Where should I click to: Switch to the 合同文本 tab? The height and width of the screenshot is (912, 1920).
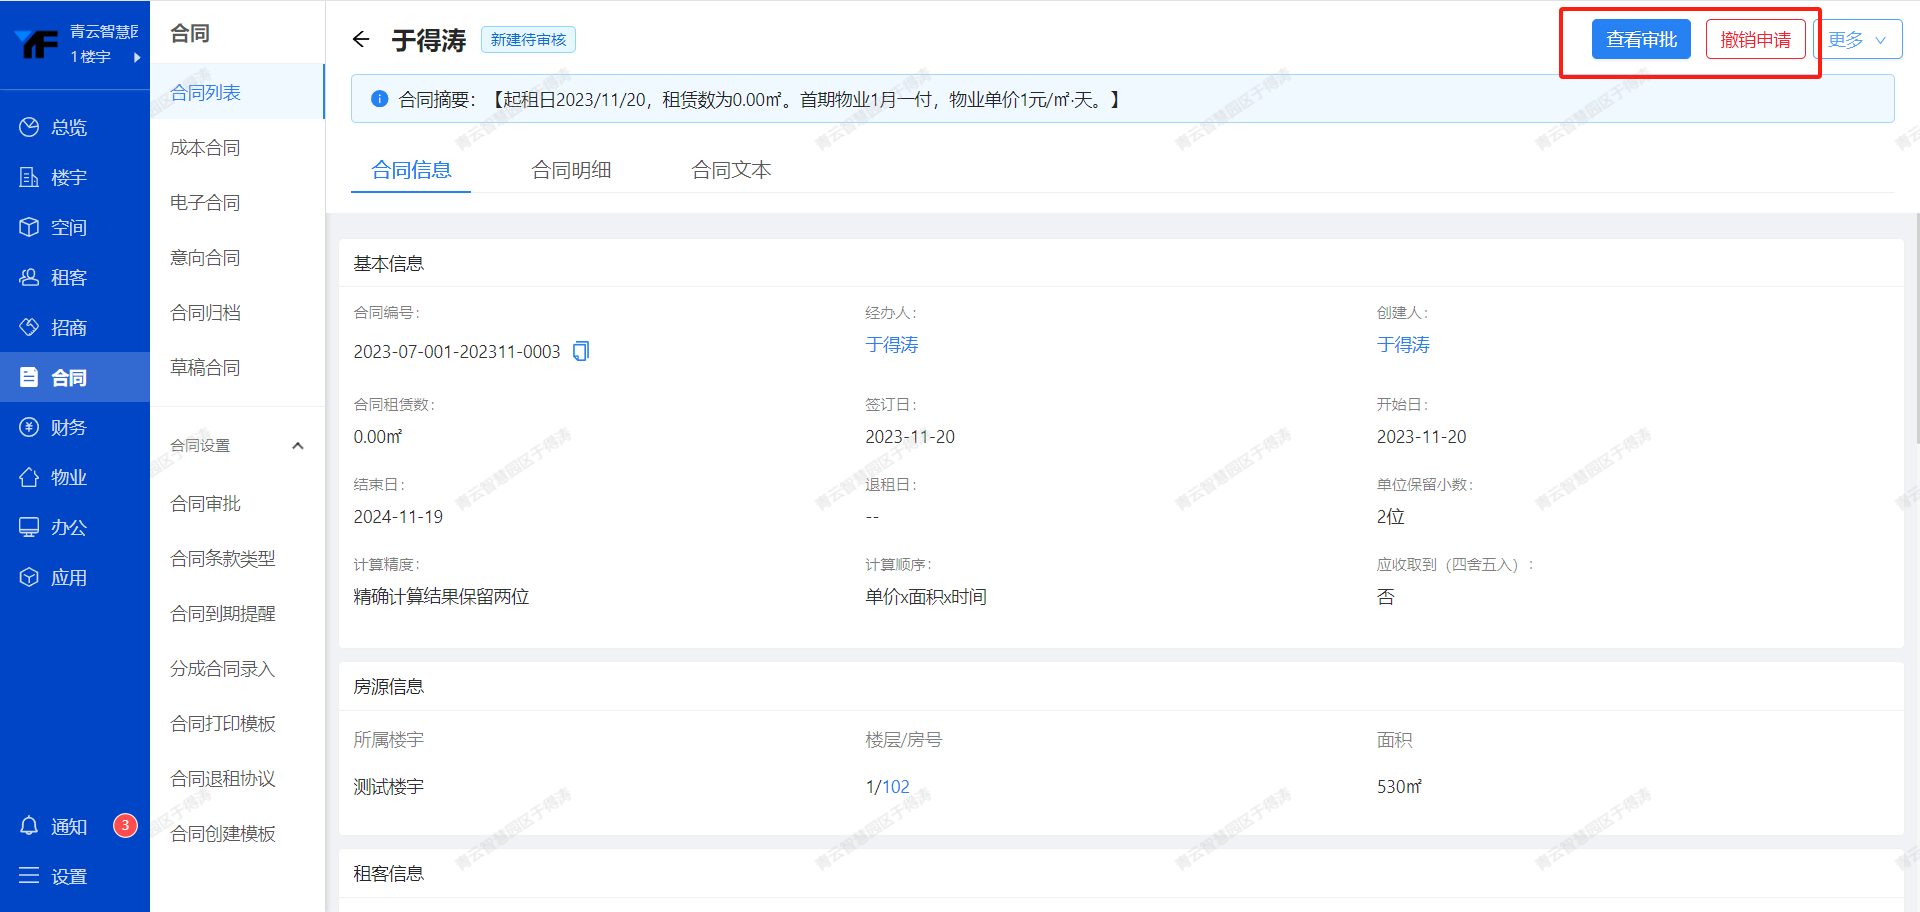[x=731, y=170]
